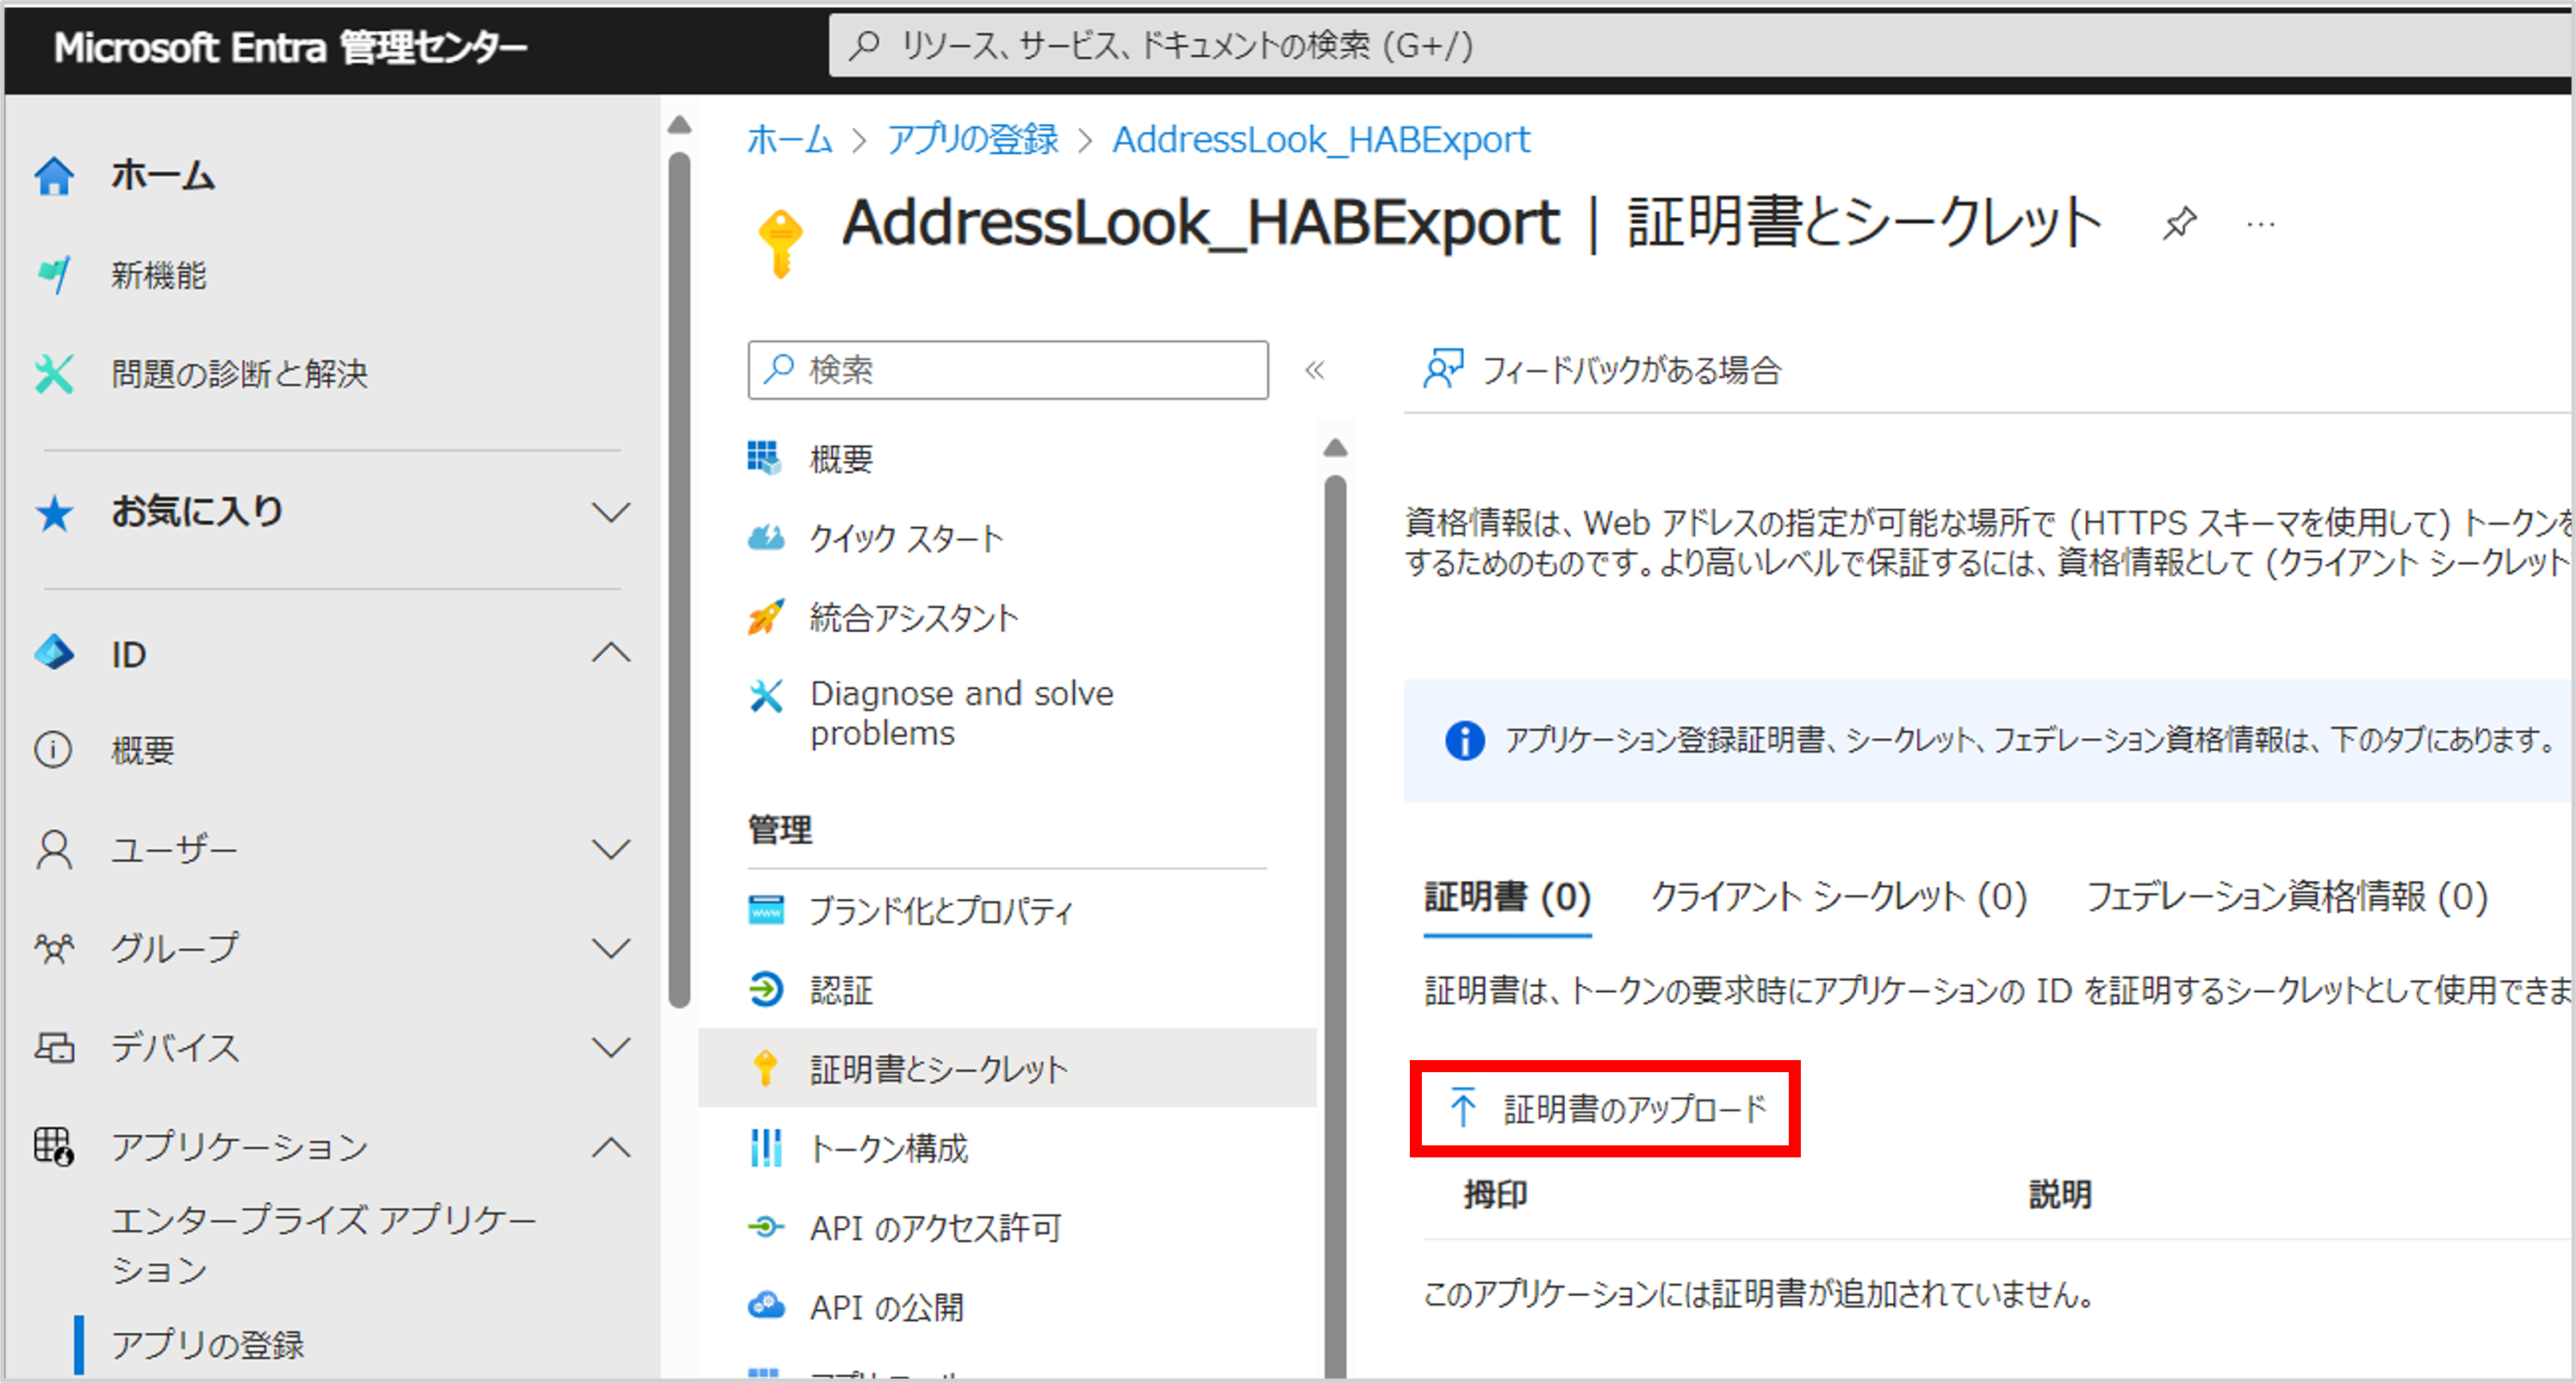This screenshot has height=1383, width=2576.
Task: Click 証明書のアップロード button
Action: point(1605,1108)
